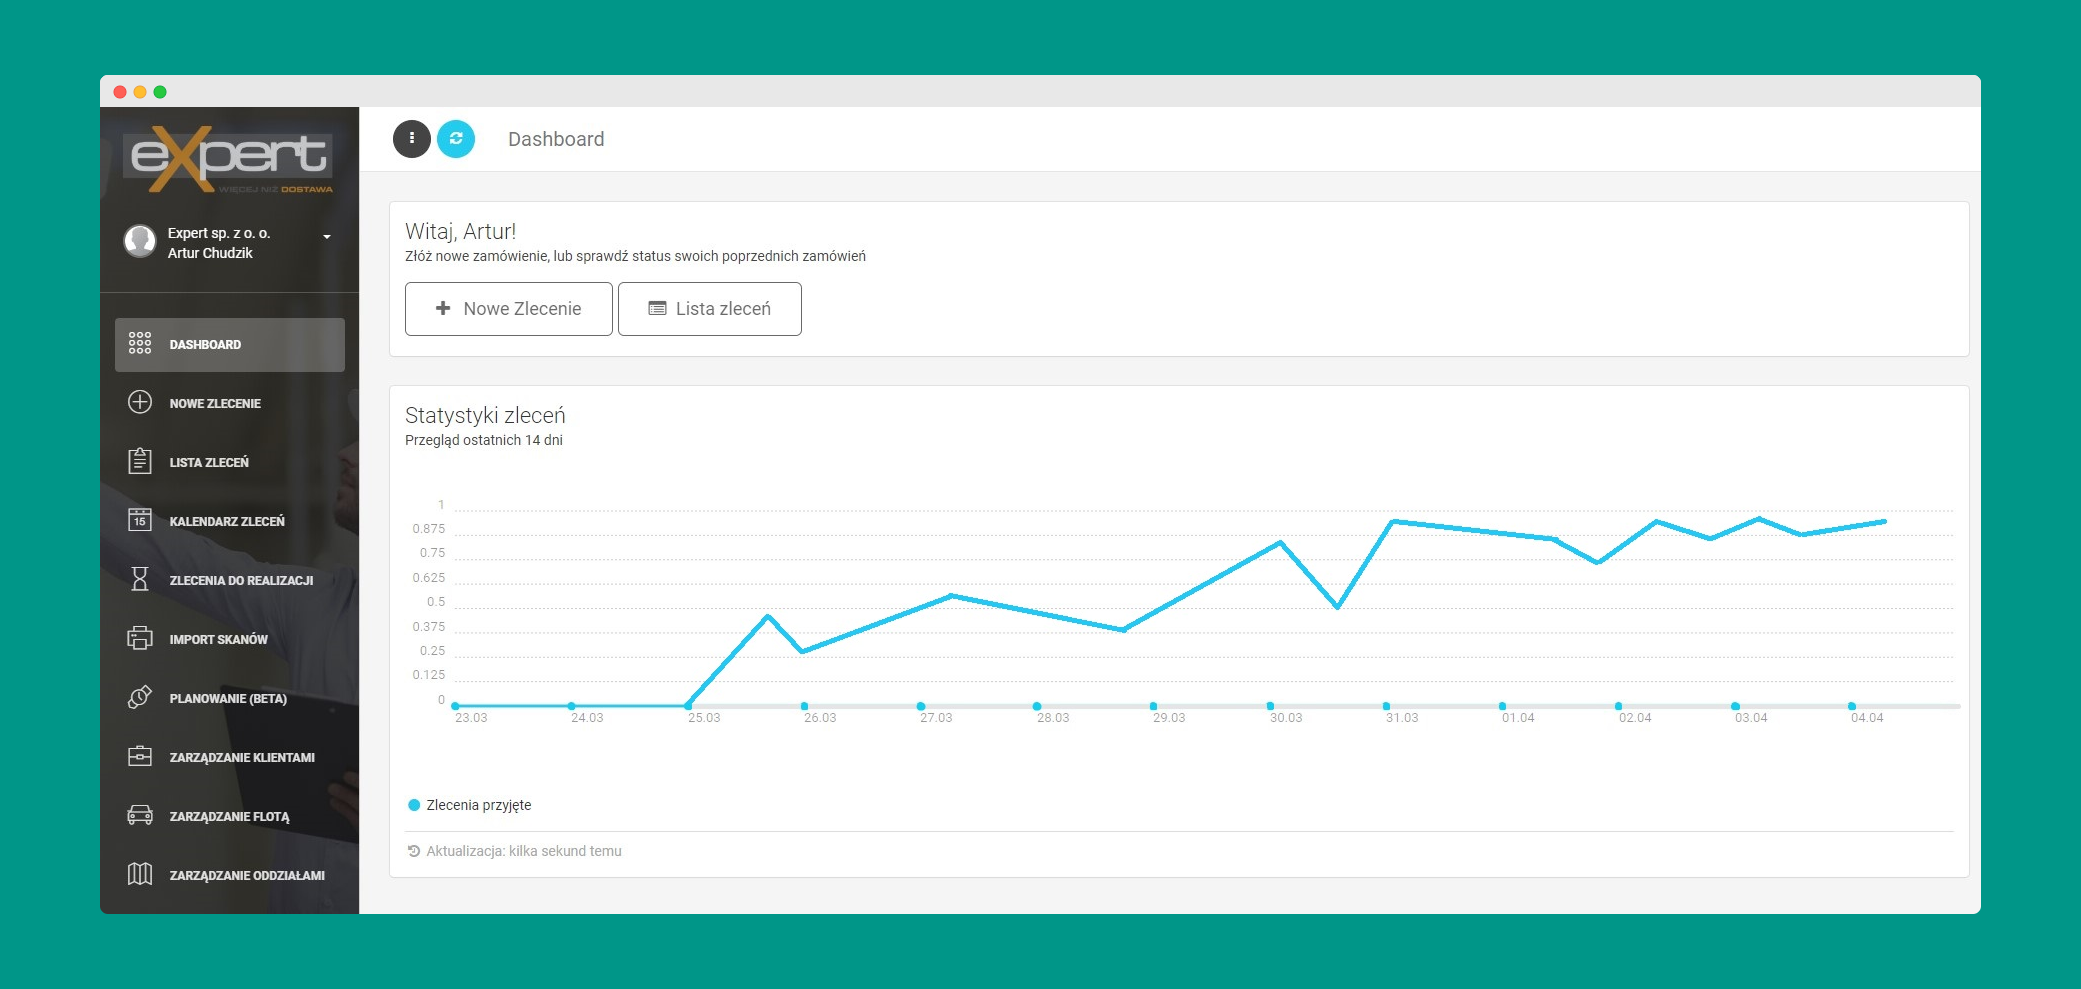Expand the user account dropdown arrow
Image resolution: width=2081 pixels, height=989 pixels.
pos(327,237)
